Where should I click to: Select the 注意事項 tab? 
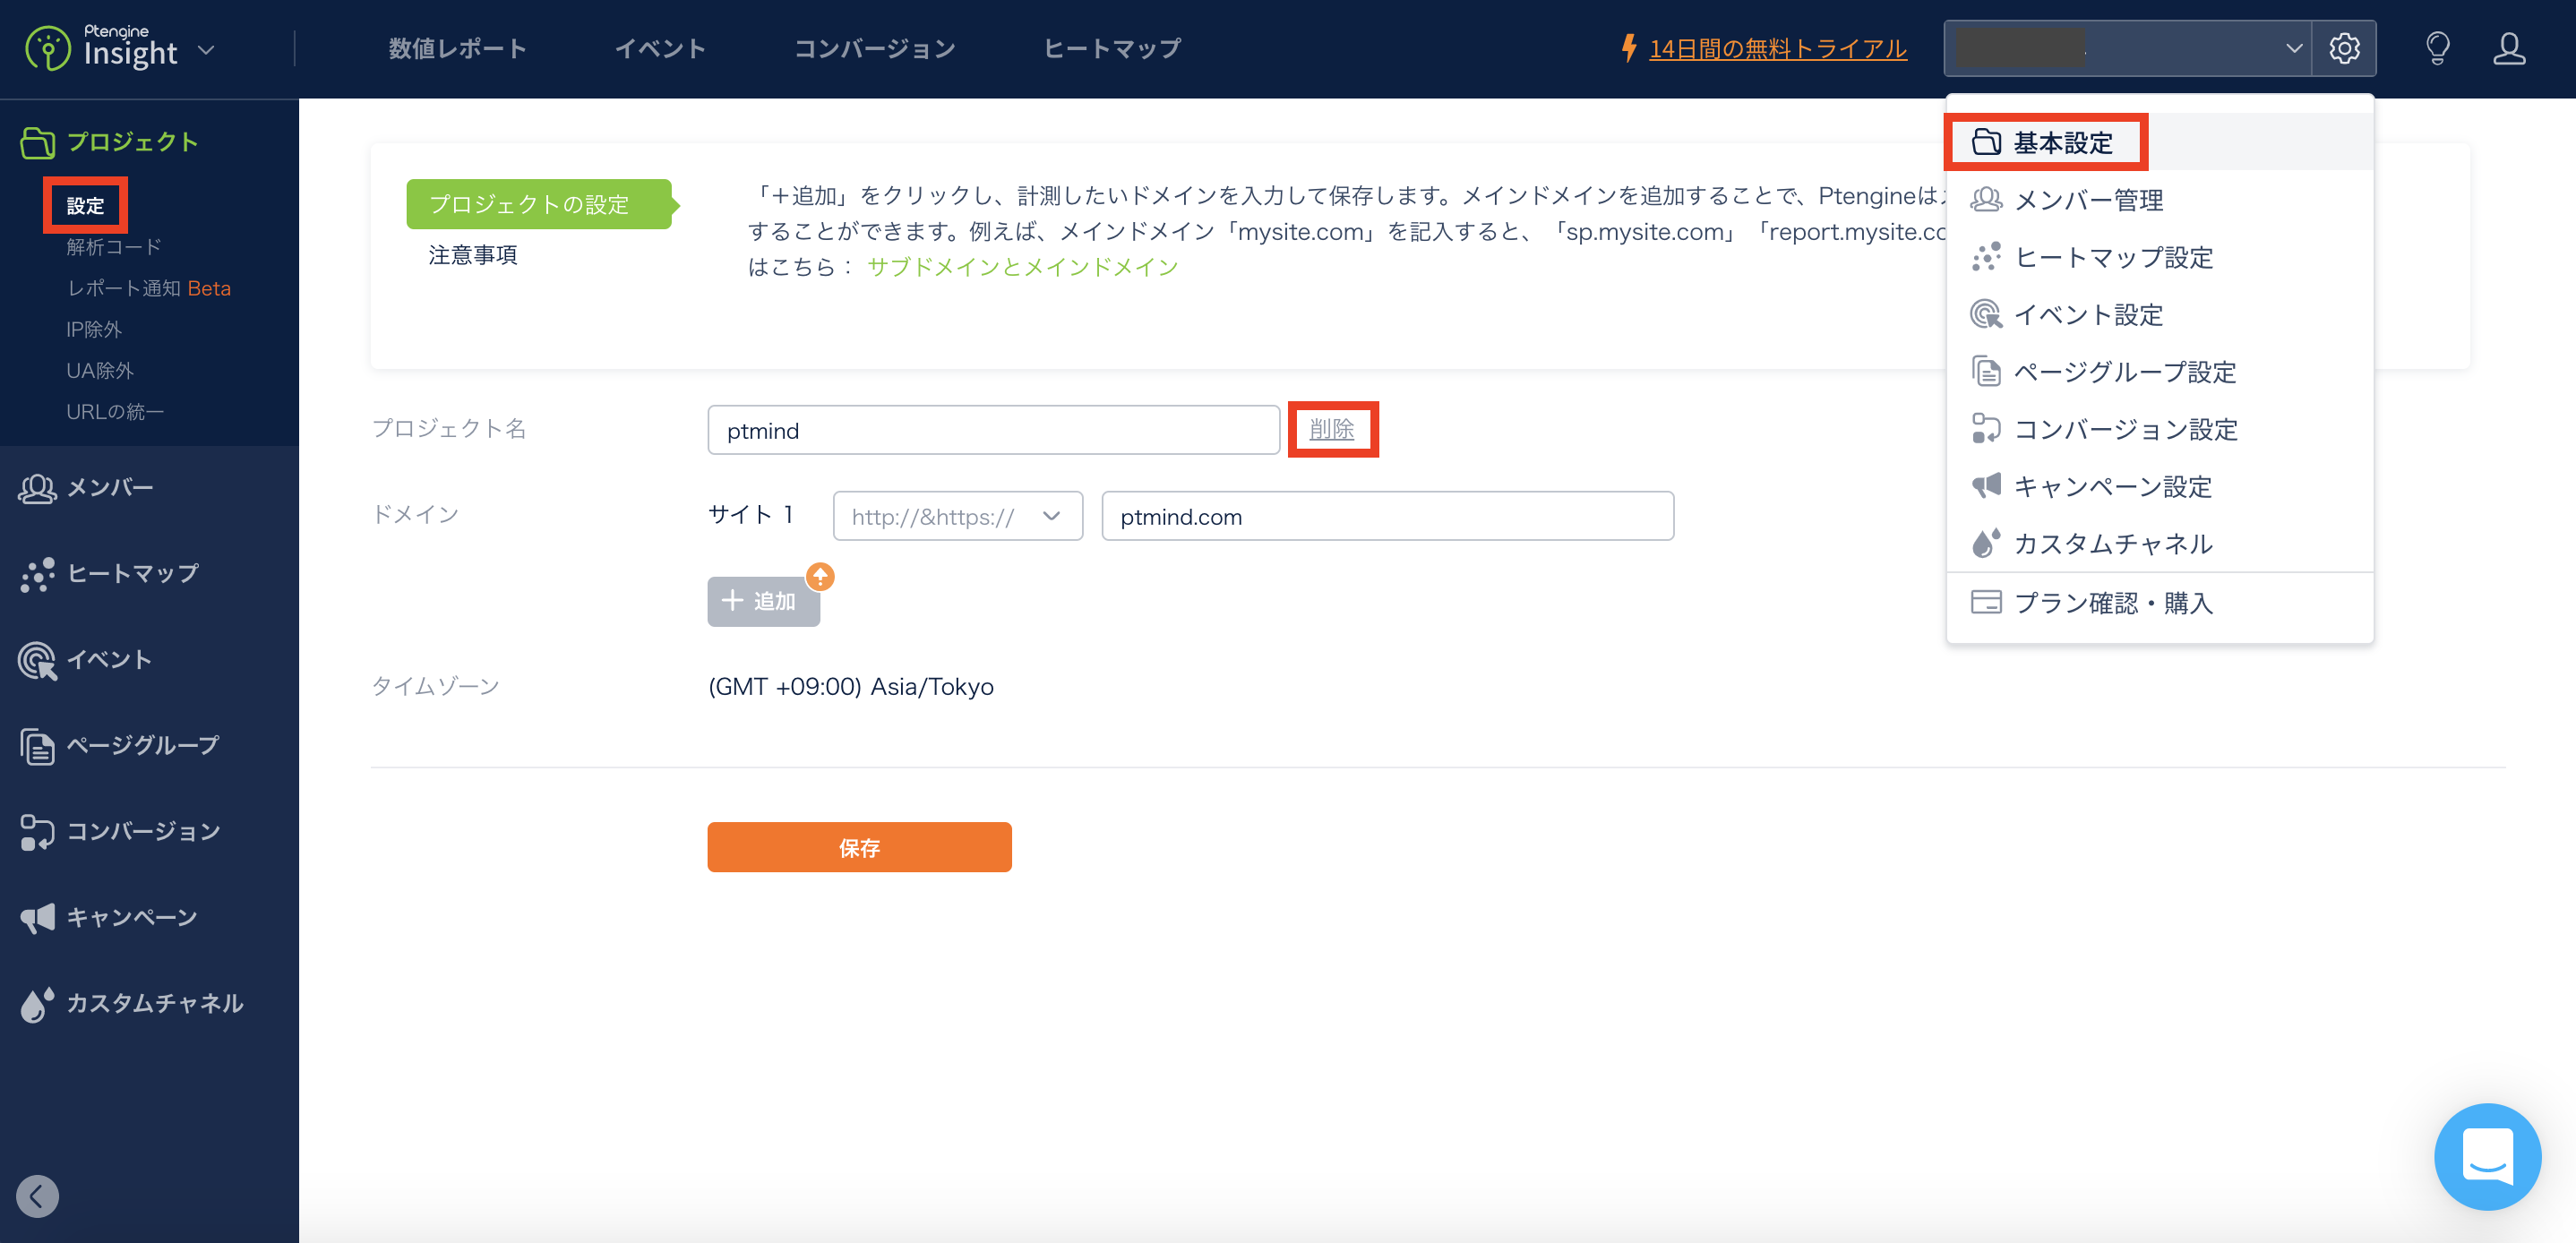pyautogui.click(x=473, y=255)
